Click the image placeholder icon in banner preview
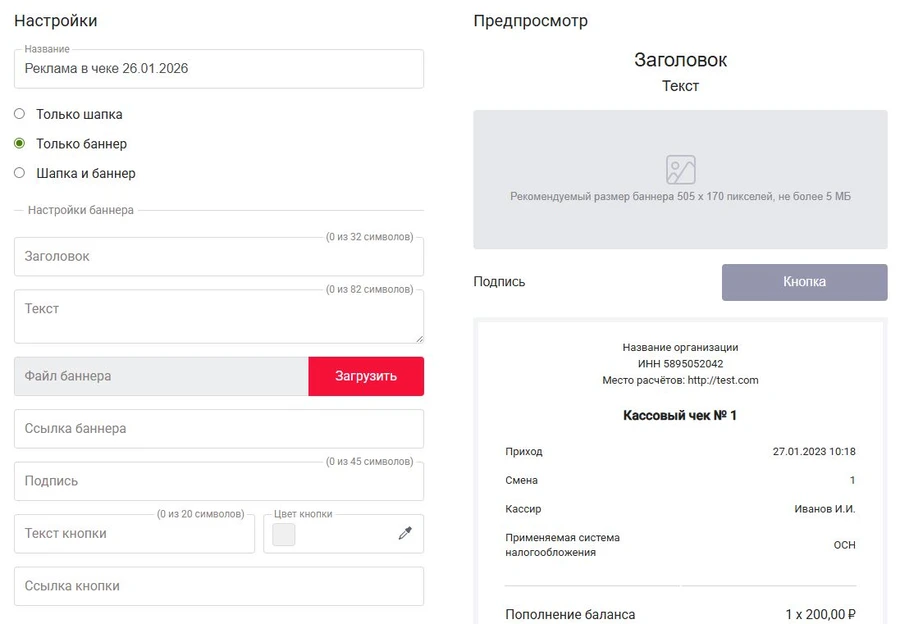The height and width of the screenshot is (624, 900). point(680,169)
